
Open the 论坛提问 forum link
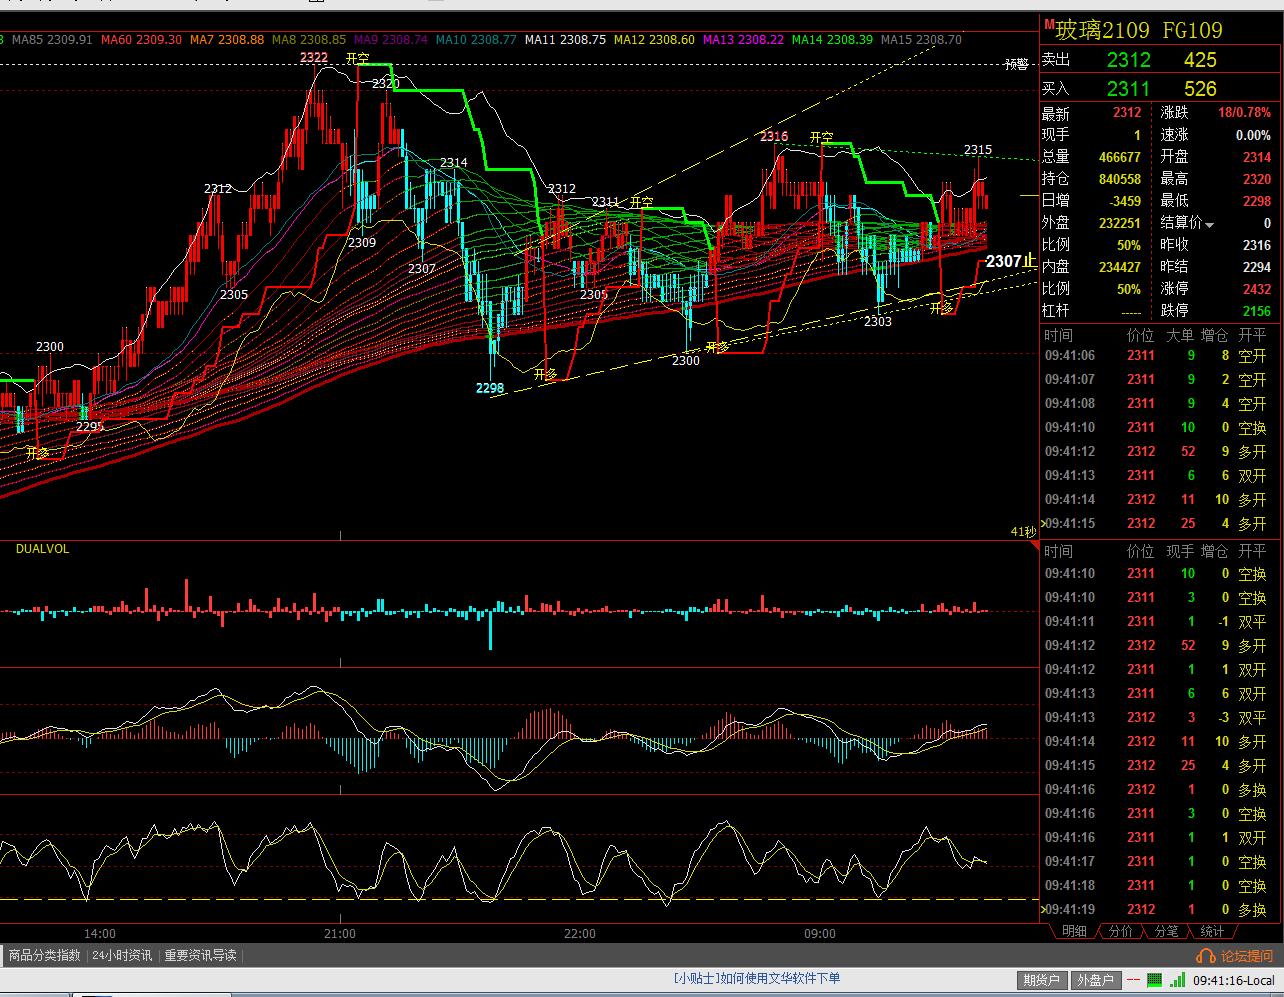tap(1247, 956)
